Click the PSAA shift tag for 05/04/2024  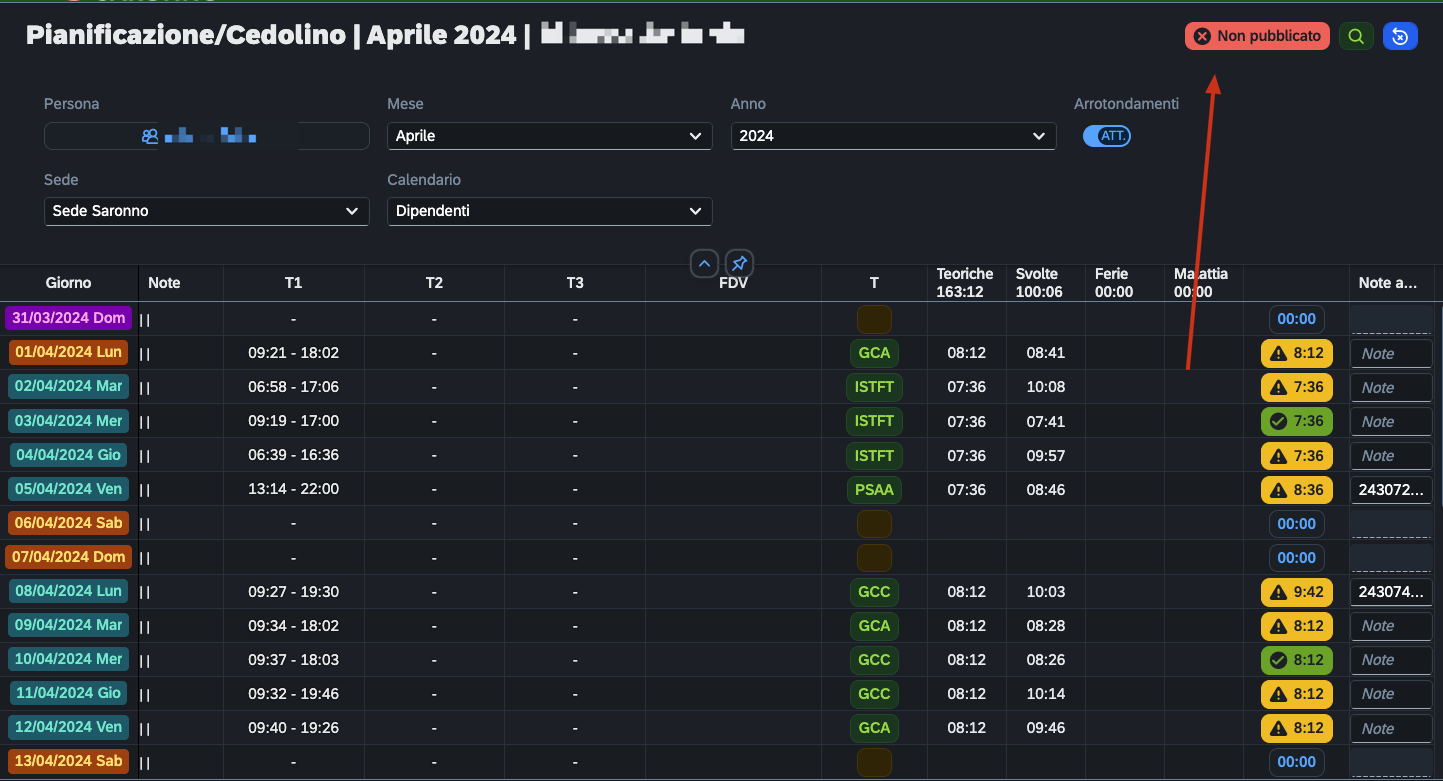pyautogui.click(x=874, y=489)
